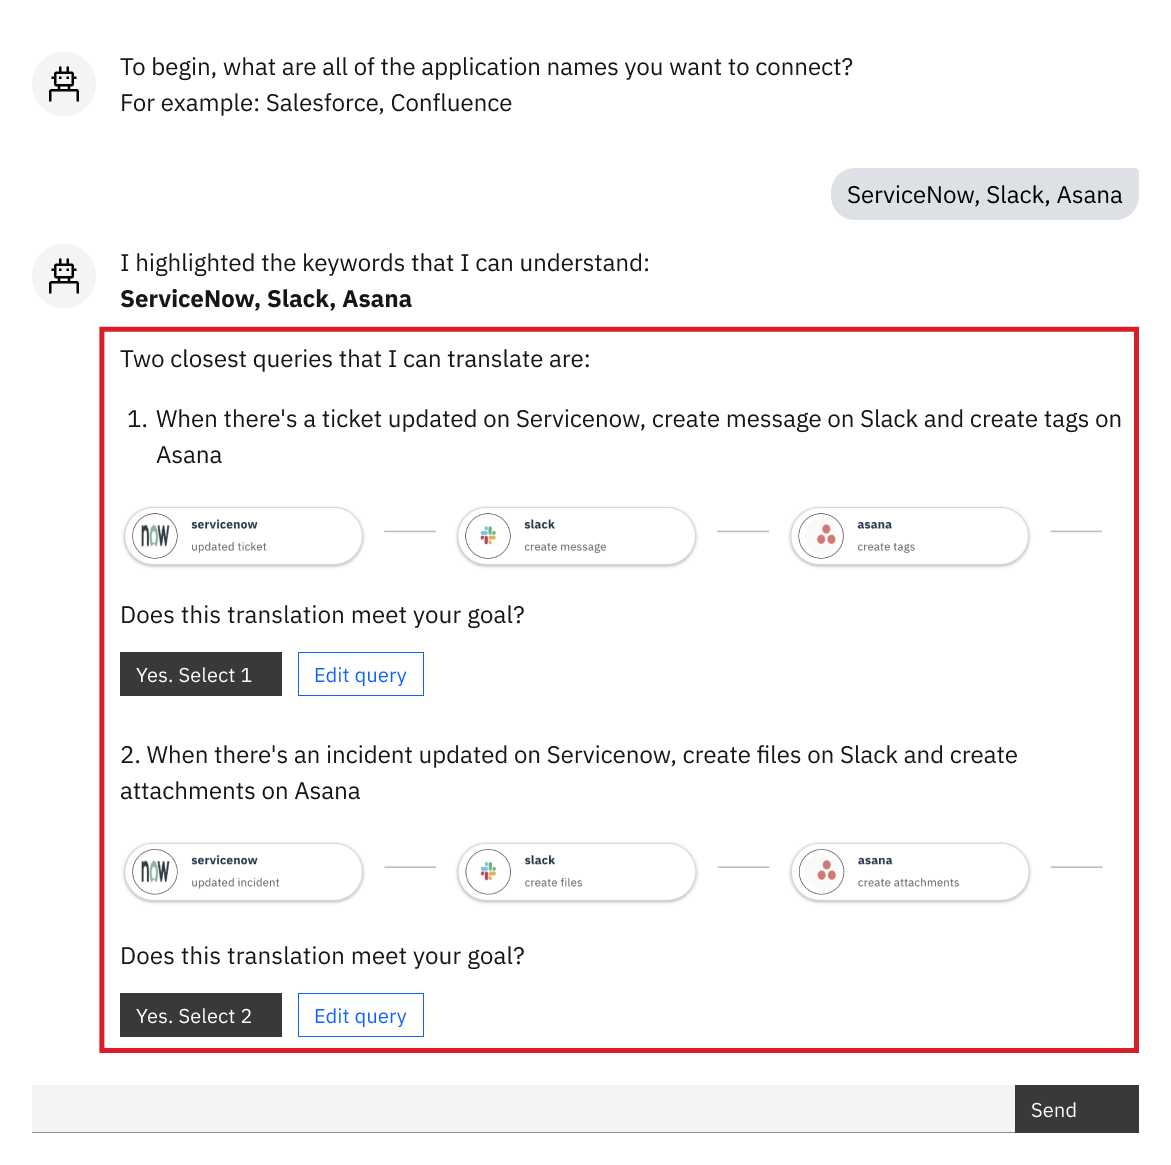The image size is (1171, 1165).
Task: Click the Asana logo in the create tags step
Action: pyautogui.click(x=825, y=536)
